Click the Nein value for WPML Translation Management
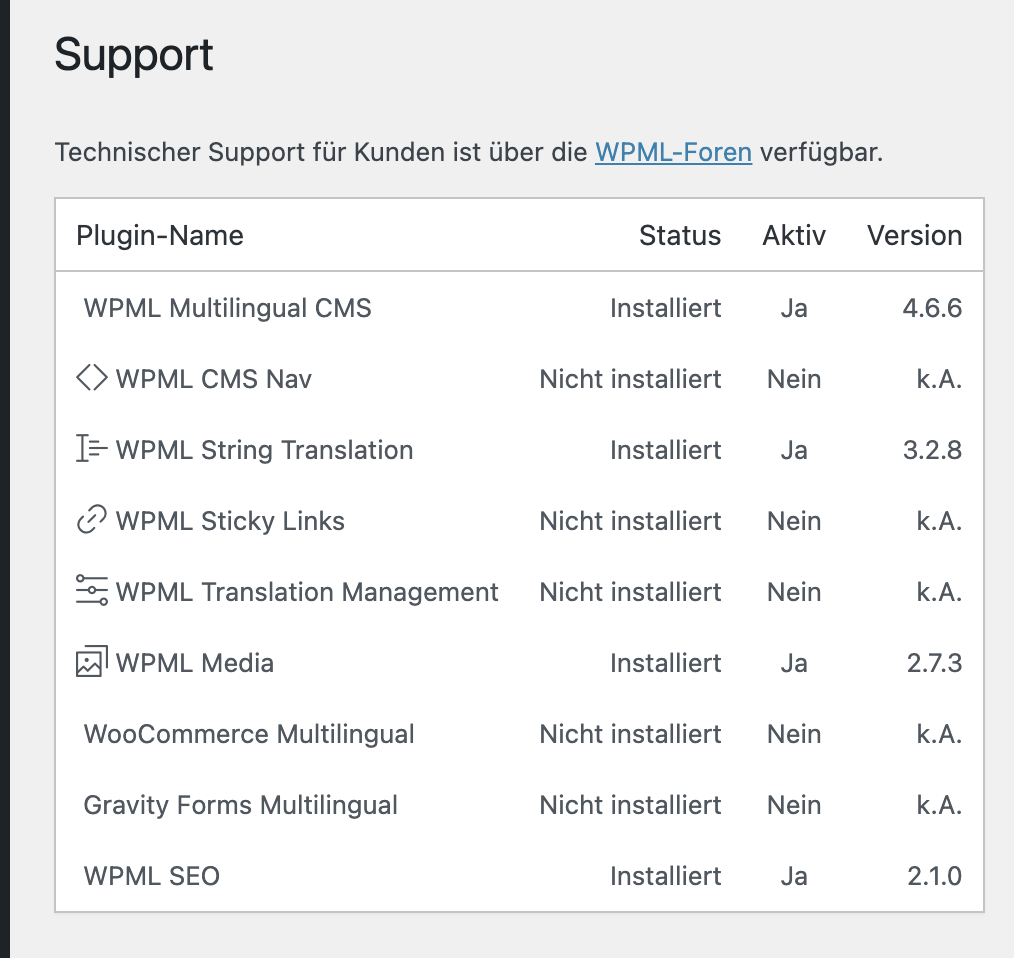 click(x=794, y=593)
